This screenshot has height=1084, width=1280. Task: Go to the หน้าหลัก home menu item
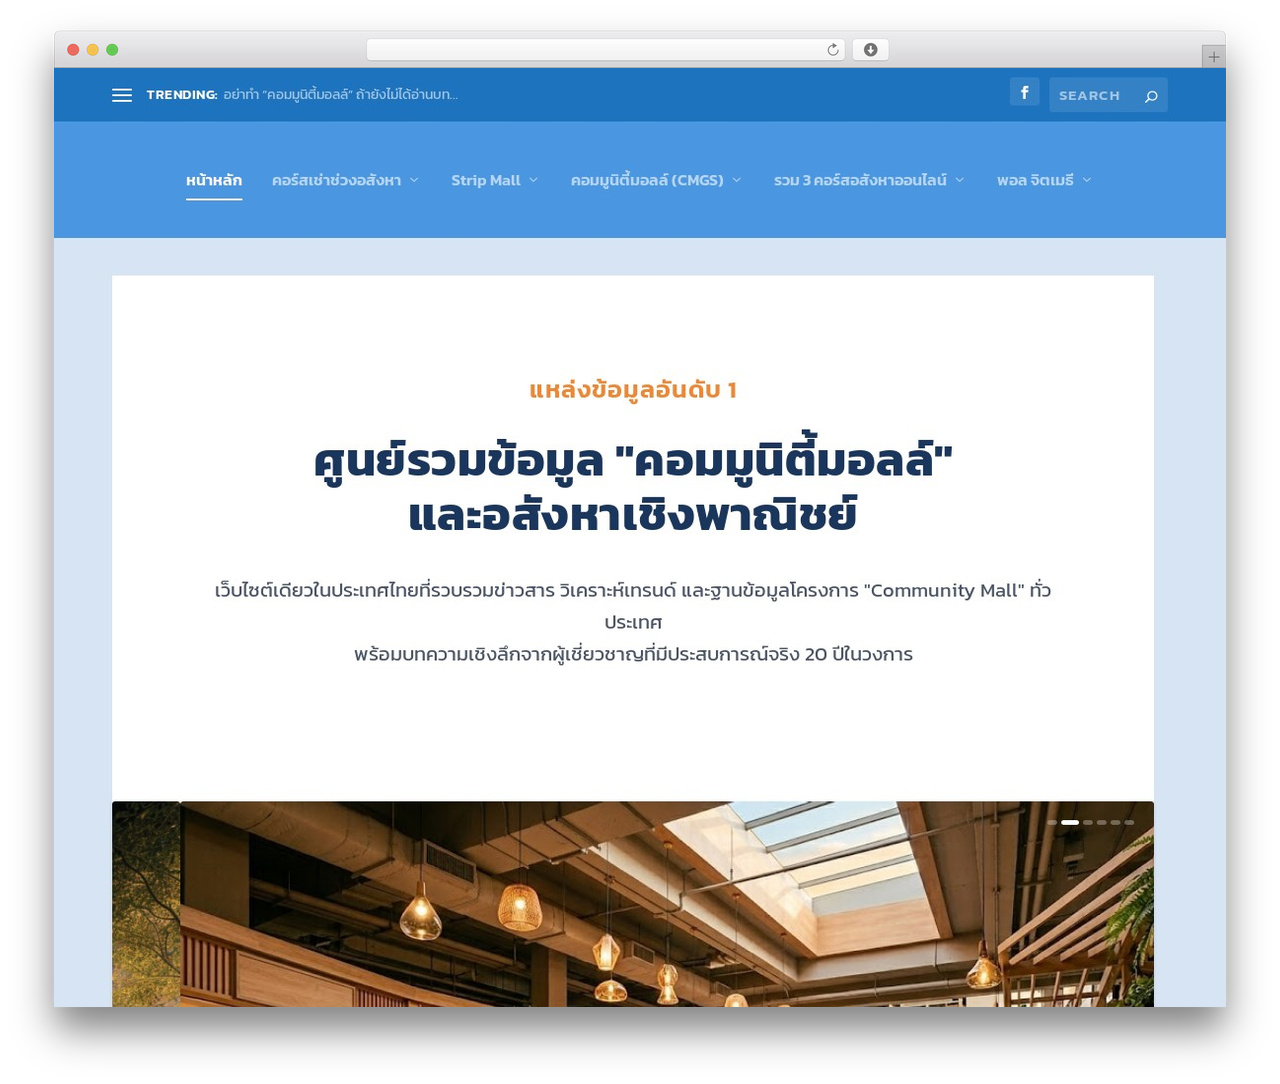pyautogui.click(x=214, y=180)
